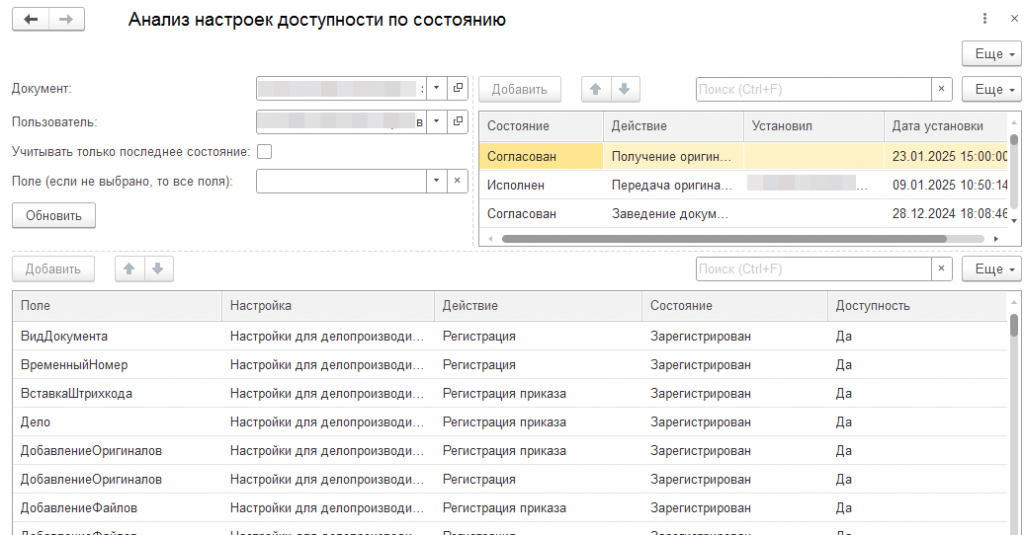Click the Обновить button
Screen dimensions: 1024x535
[x=54, y=215]
